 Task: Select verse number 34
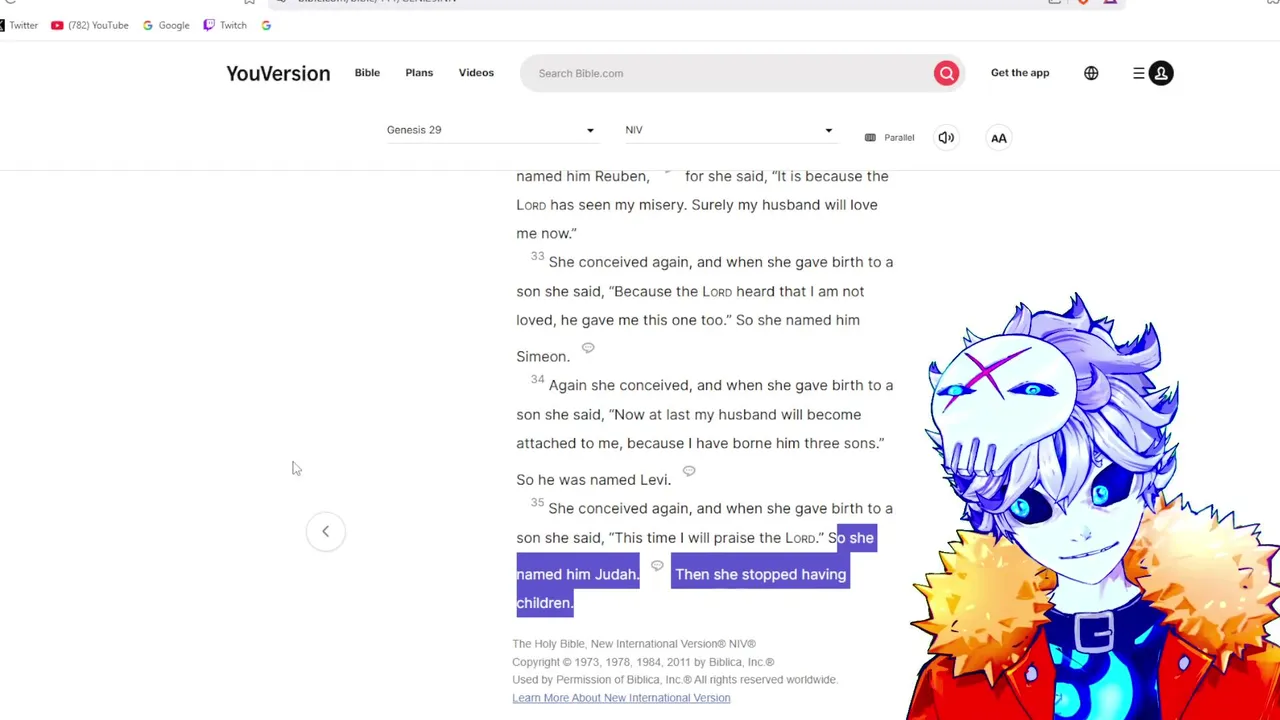(537, 380)
